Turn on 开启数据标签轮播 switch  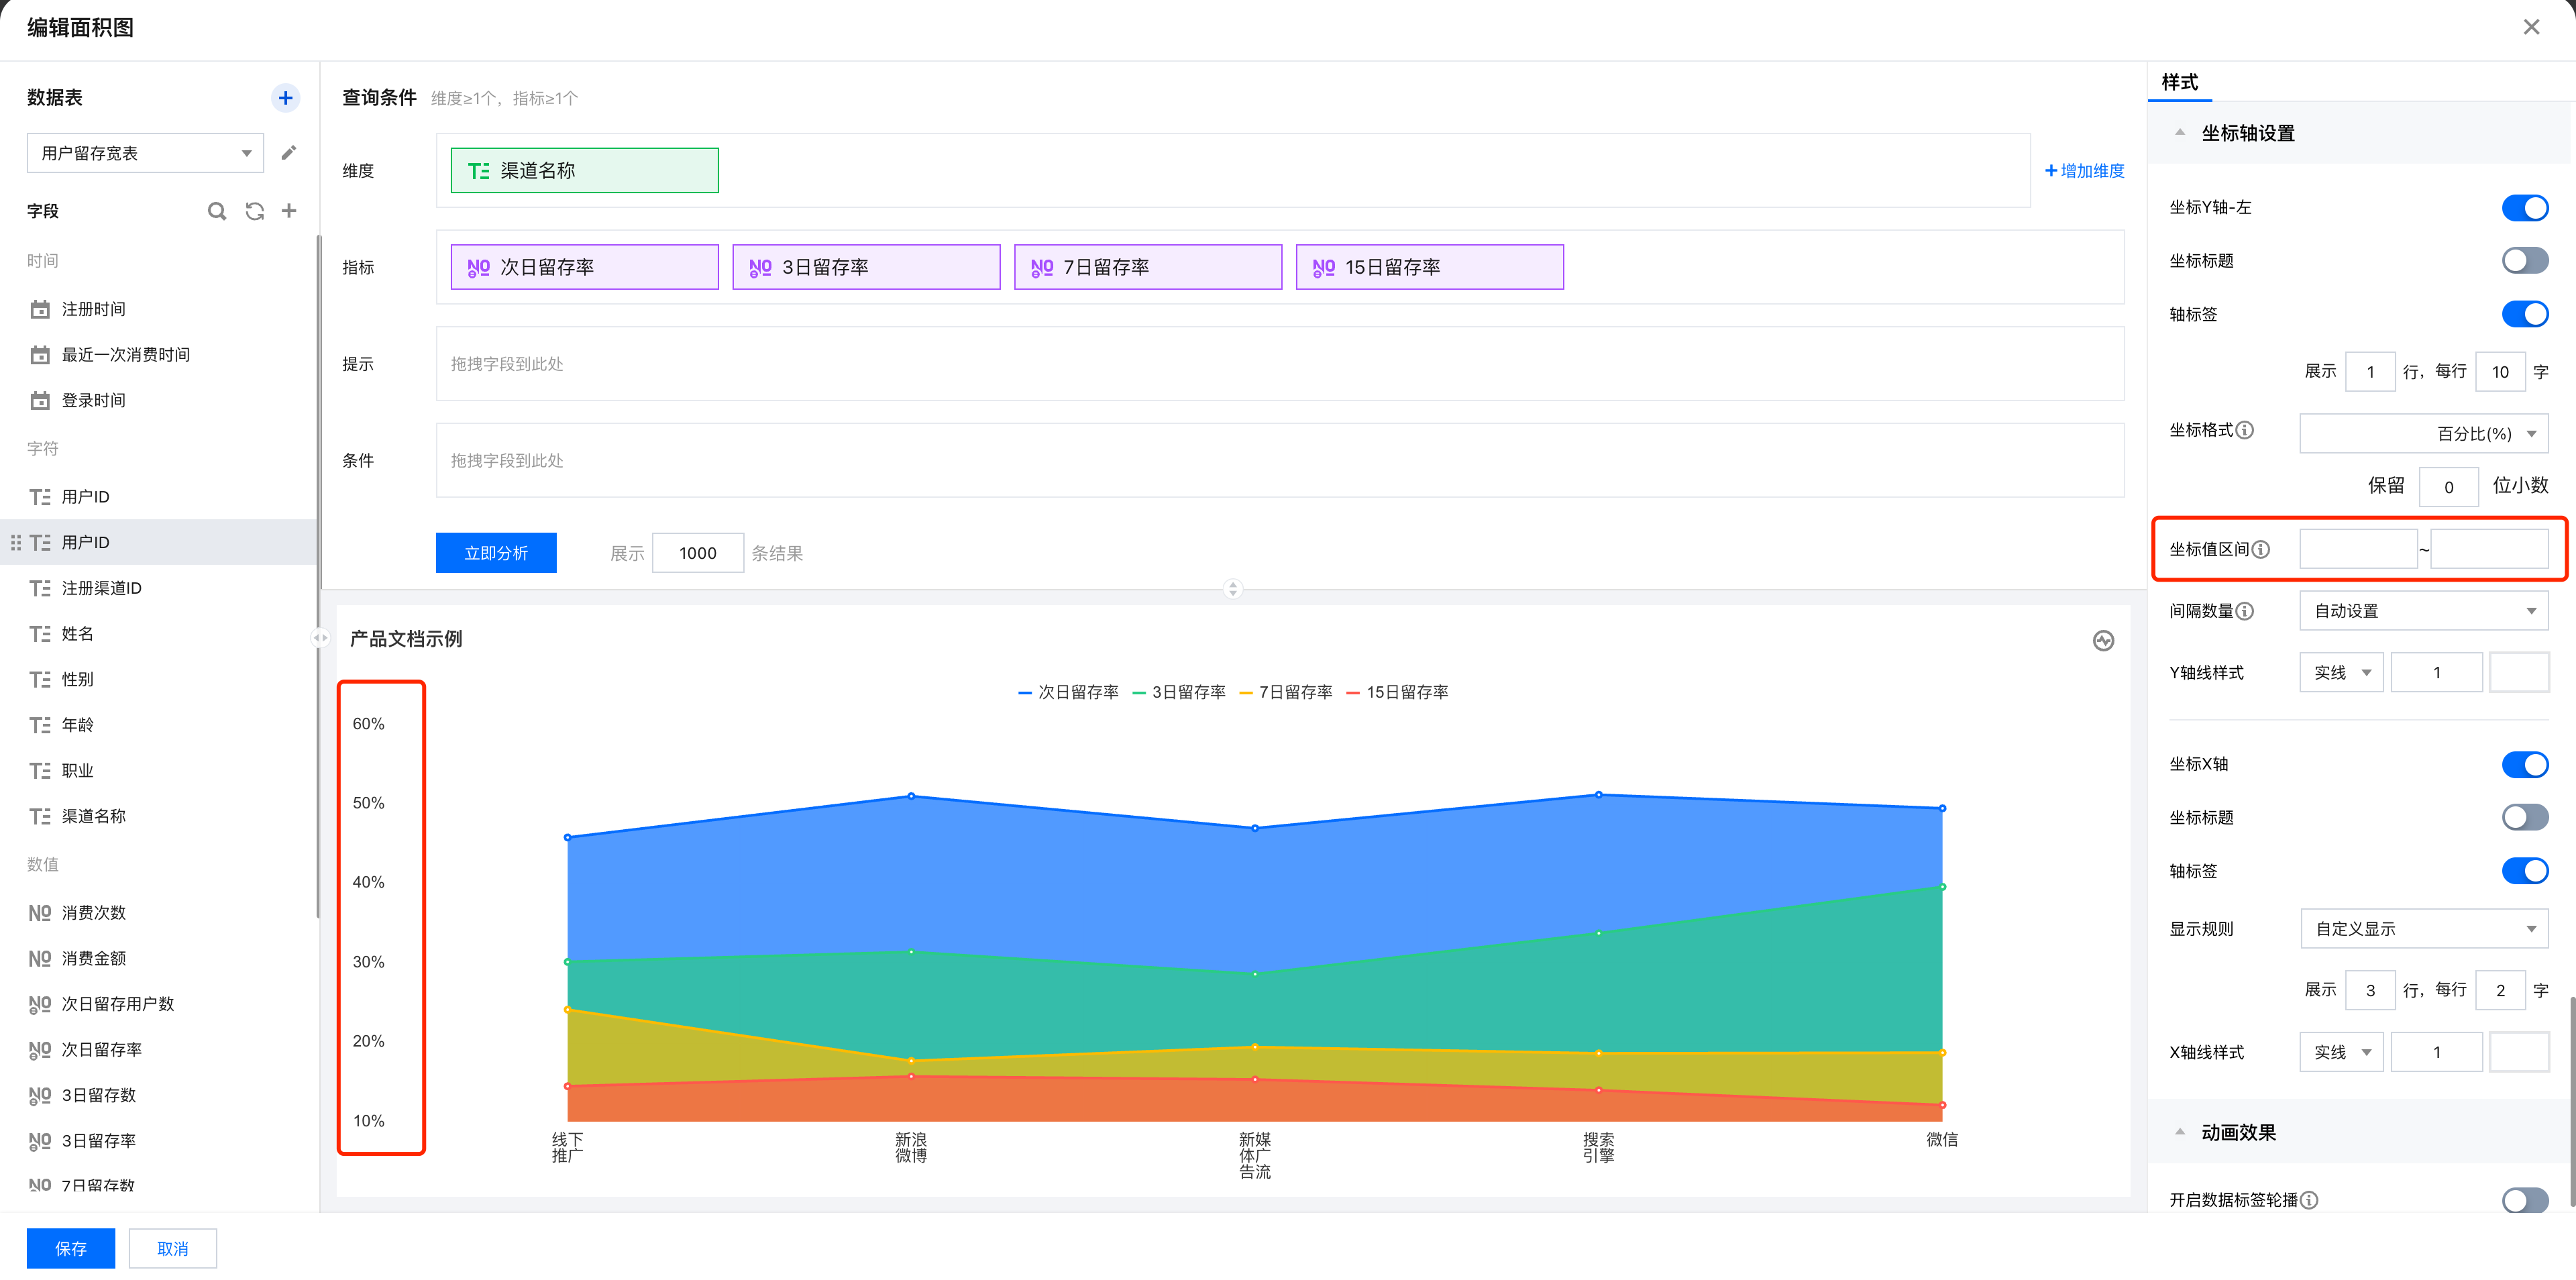[x=2524, y=1200]
